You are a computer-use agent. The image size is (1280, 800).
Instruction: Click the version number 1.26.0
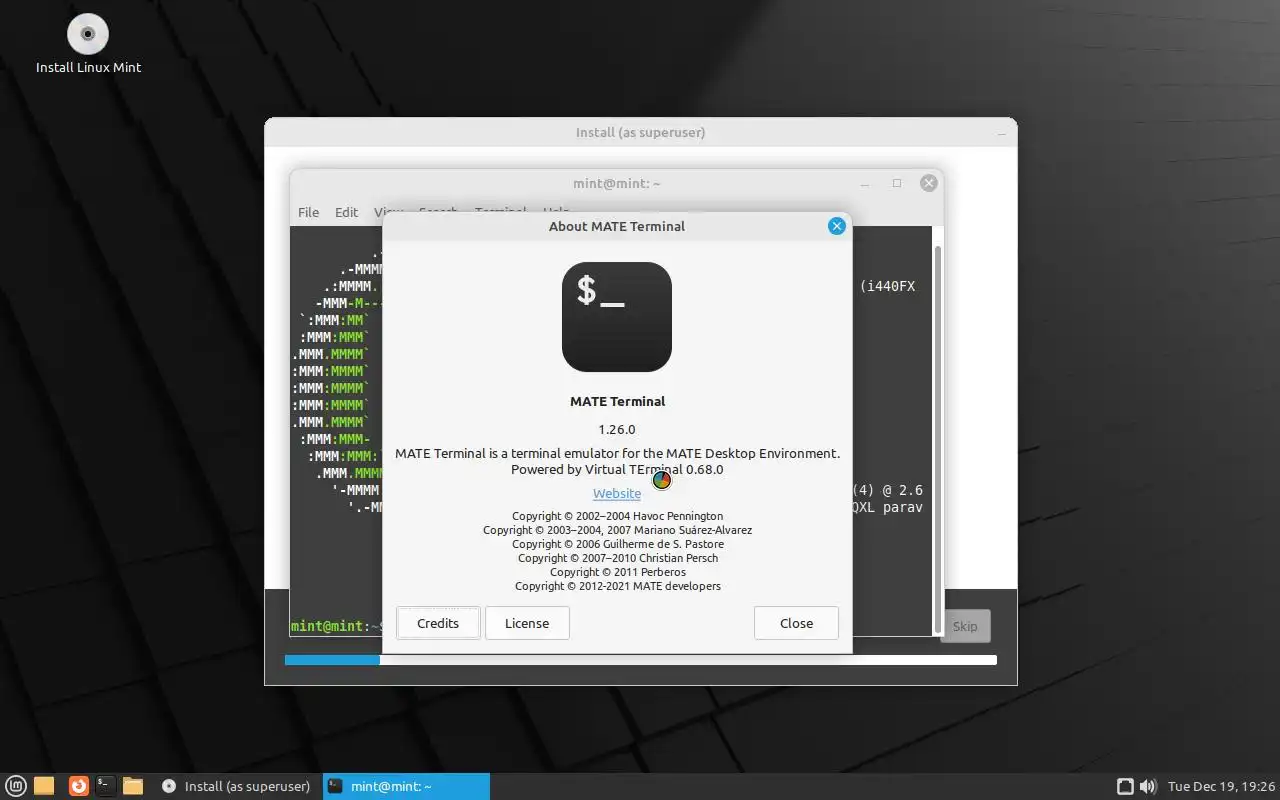pyautogui.click(x=617, y=429)
